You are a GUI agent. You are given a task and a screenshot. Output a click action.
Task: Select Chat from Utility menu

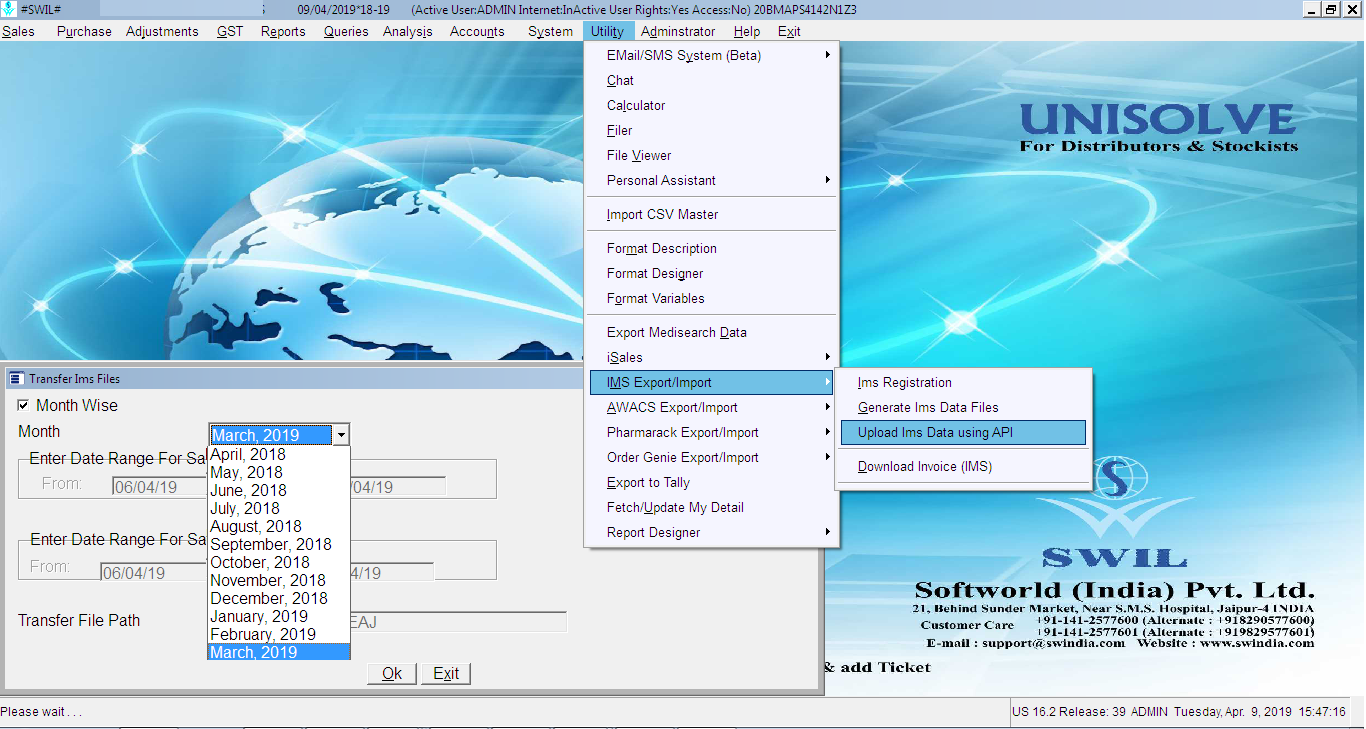point(712,80)
